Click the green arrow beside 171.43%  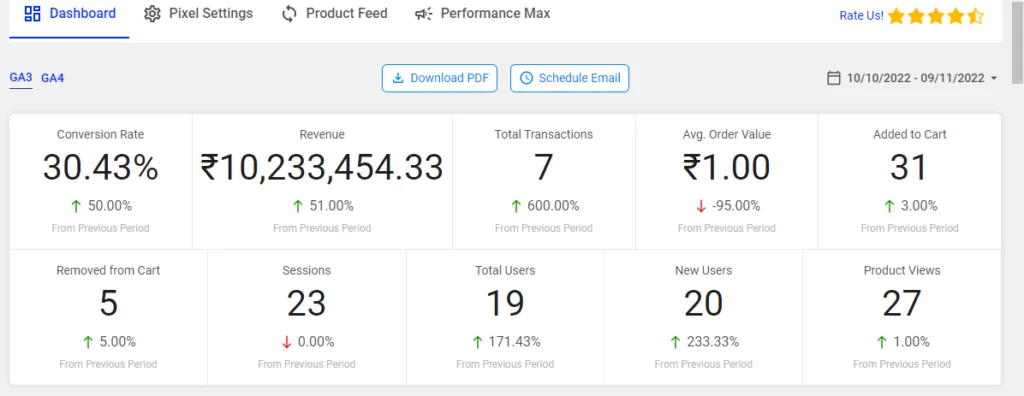477,342
